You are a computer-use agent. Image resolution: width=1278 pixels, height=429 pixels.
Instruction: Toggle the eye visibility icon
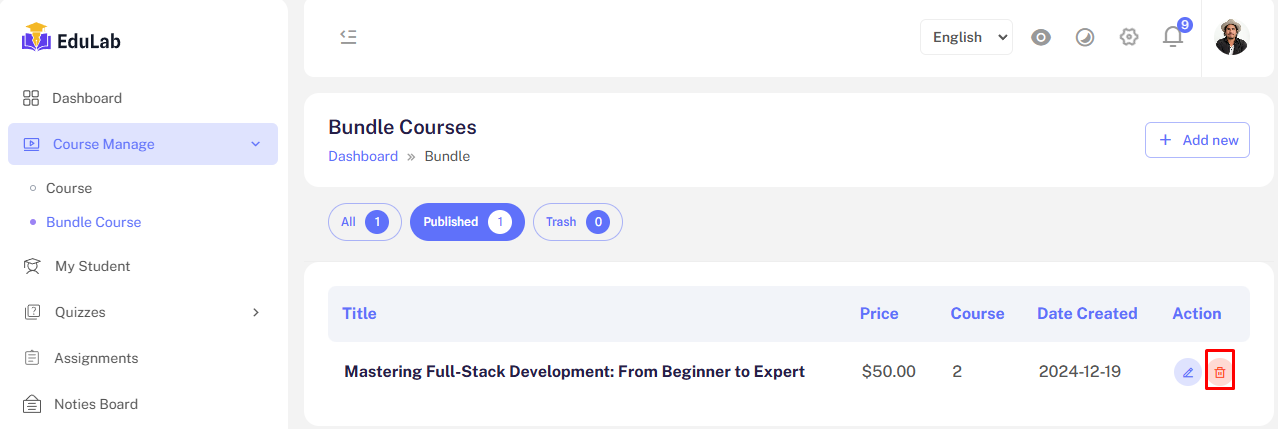click(x=1041, y=37)
